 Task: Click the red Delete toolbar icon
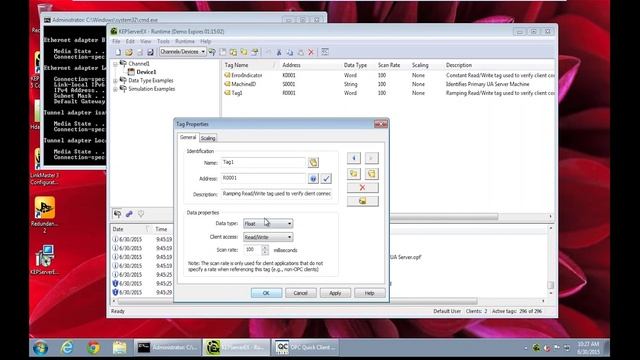click(311, 52)
